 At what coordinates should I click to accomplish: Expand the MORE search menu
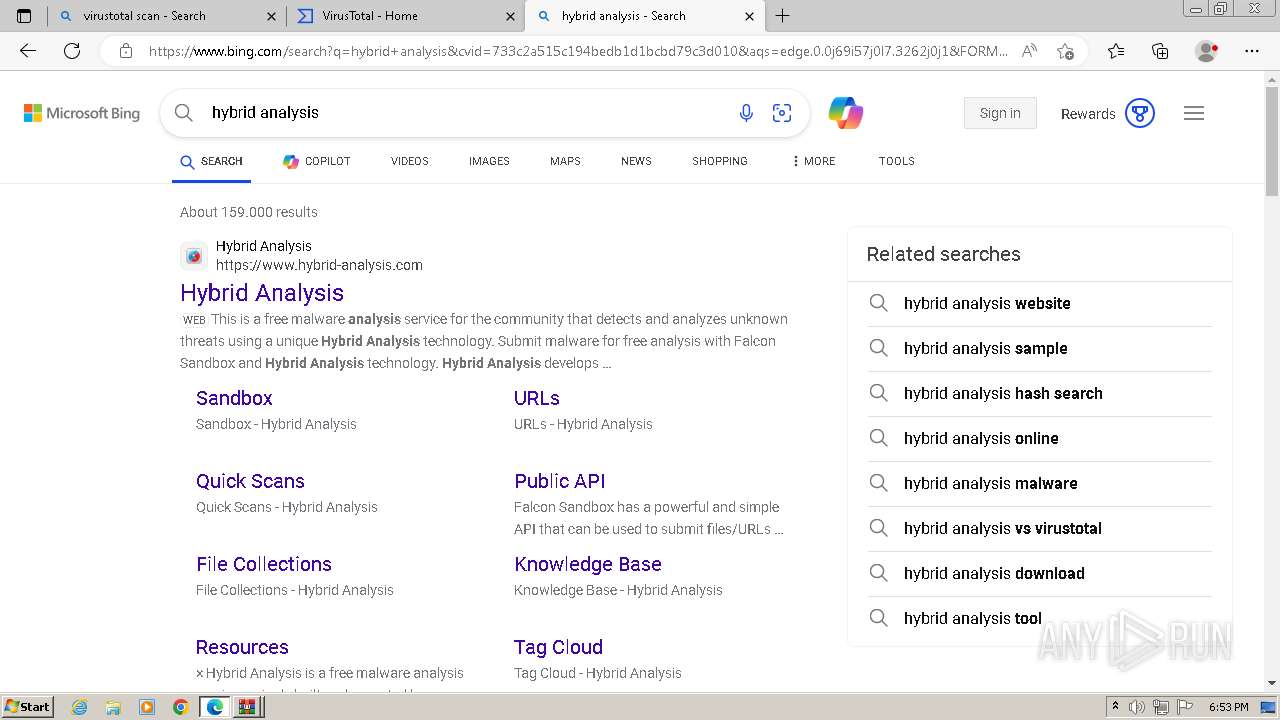tap(813, 161)
